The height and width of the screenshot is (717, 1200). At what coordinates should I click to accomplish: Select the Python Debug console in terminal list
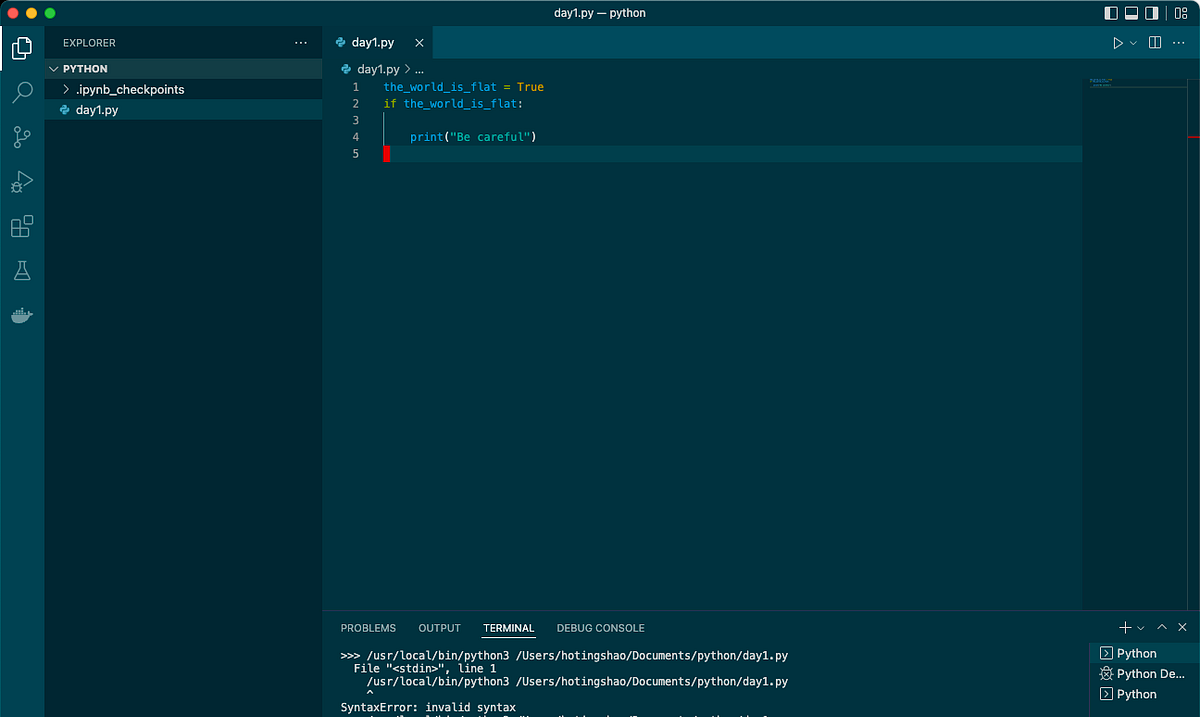pyautogui.click(x=1143, y=673)
